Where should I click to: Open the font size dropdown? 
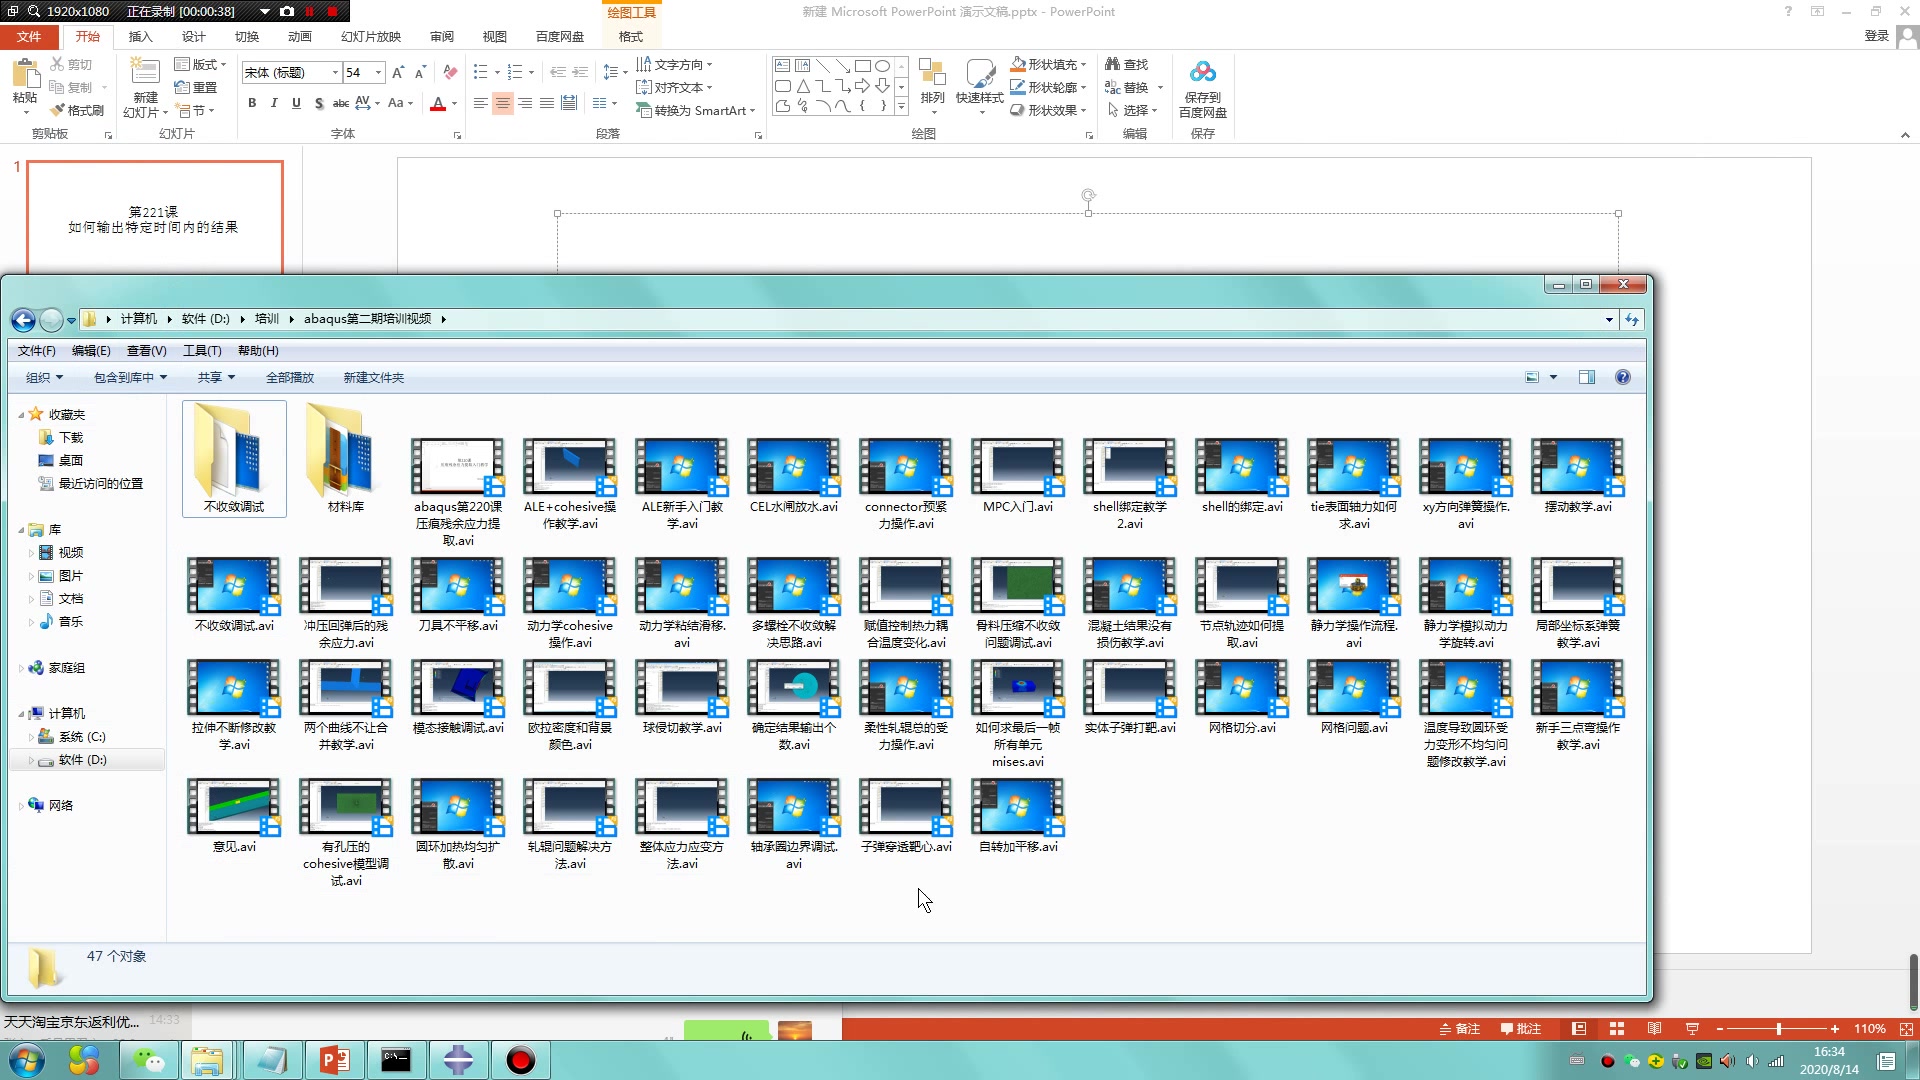[378, 72]
